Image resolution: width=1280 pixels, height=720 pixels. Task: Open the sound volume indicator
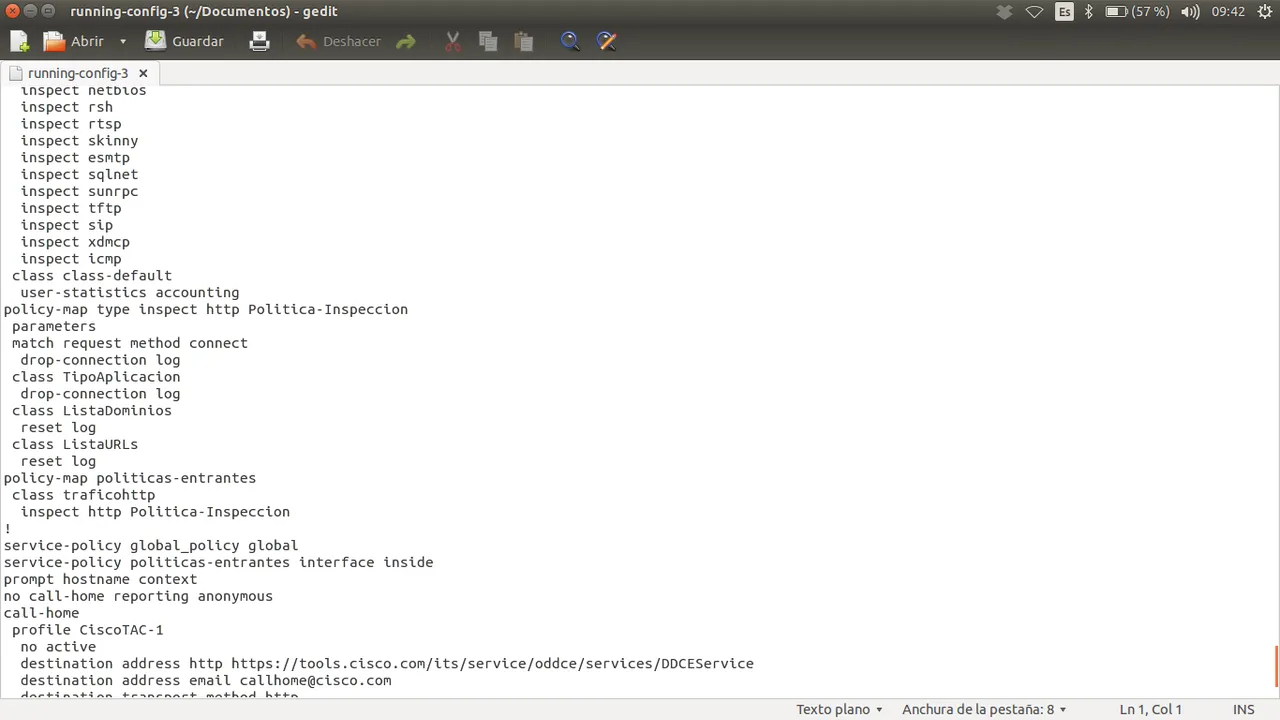pos(1190,12)
